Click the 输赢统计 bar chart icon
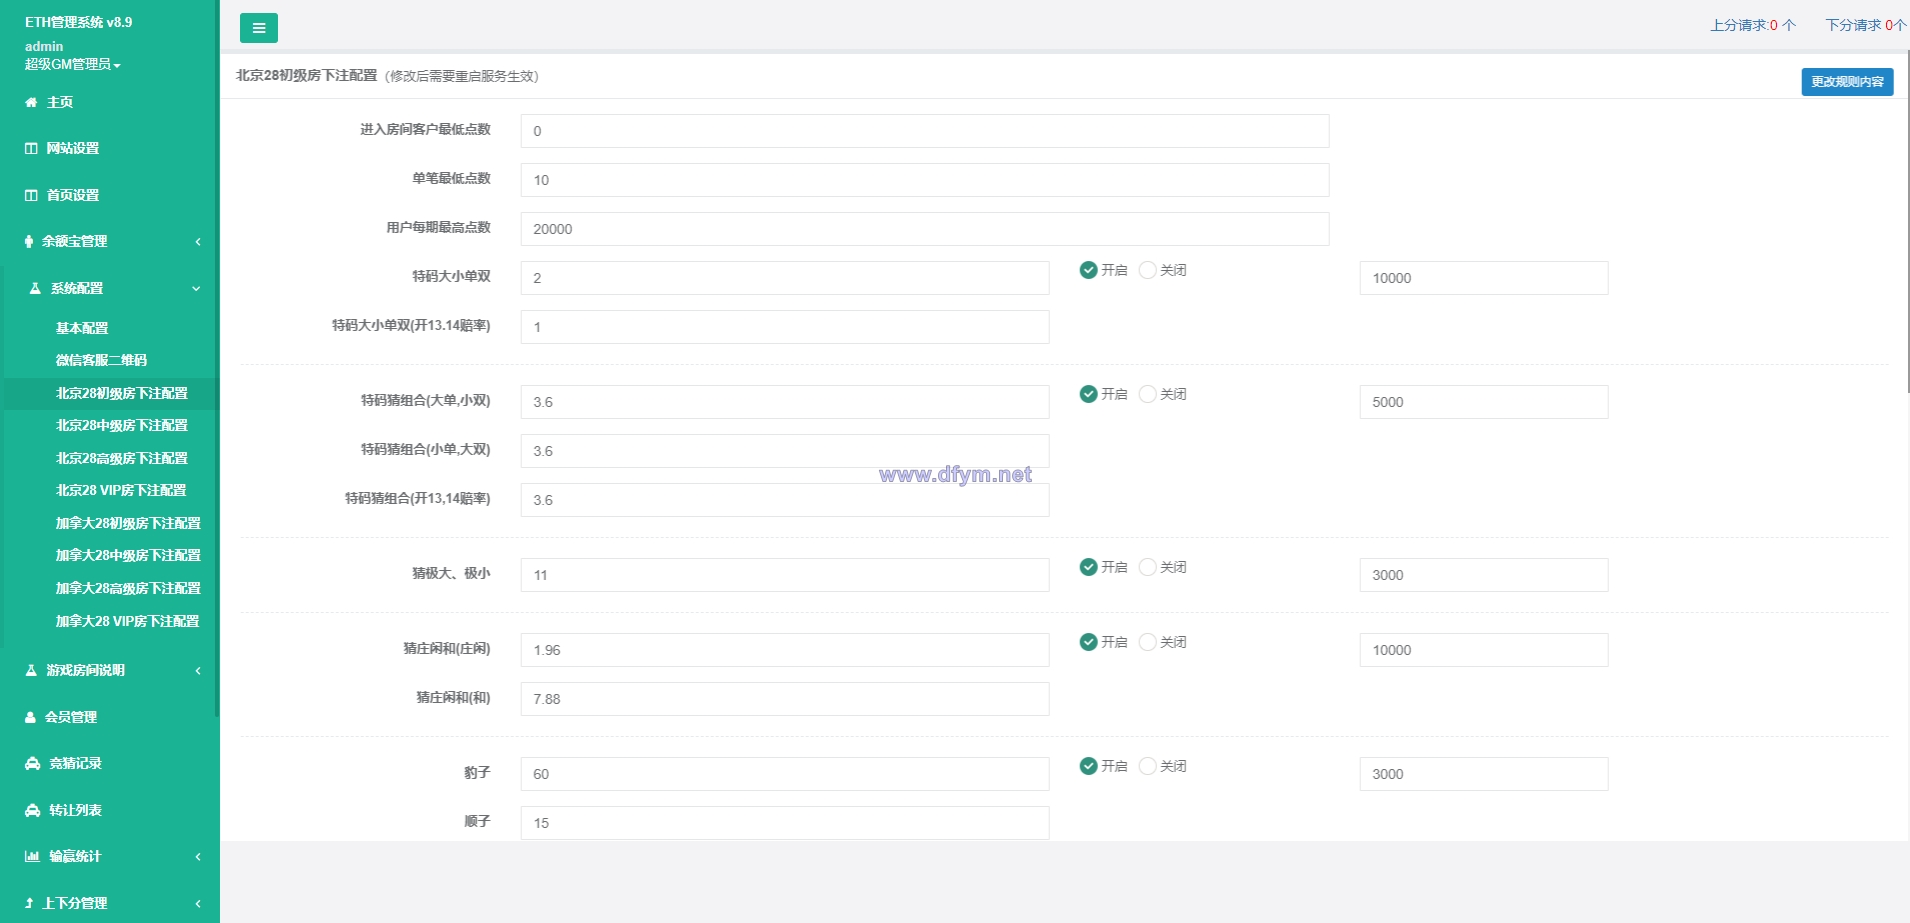 (x=32, y=856)
